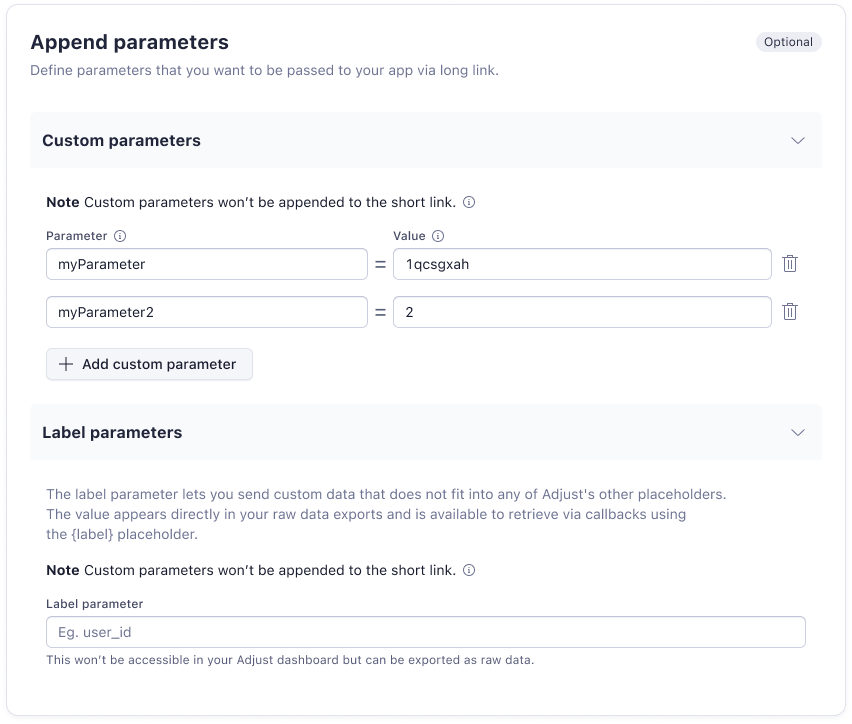Image resolution: width=852 pixels, height=724 pixels.
Task: Click the Optional badge
Action: pyautogui.click(x=788, y=42)
